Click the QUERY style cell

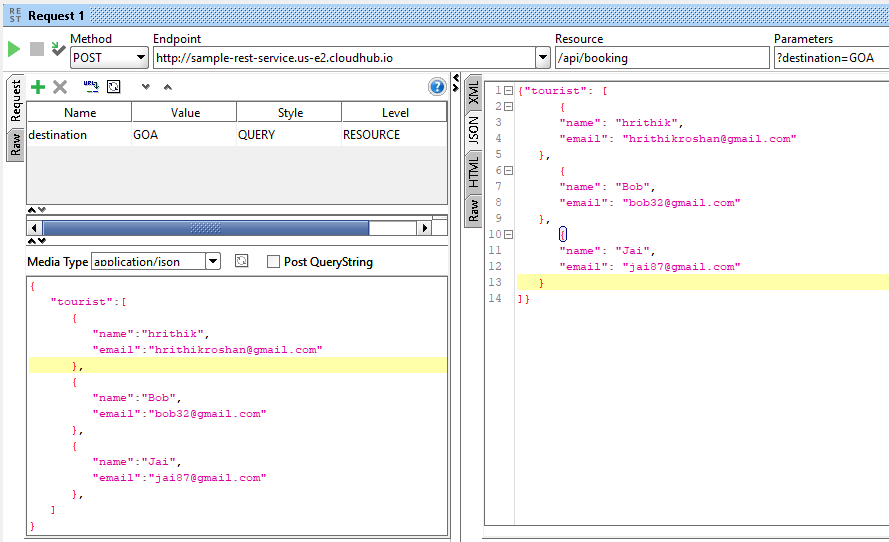(289, 135)
